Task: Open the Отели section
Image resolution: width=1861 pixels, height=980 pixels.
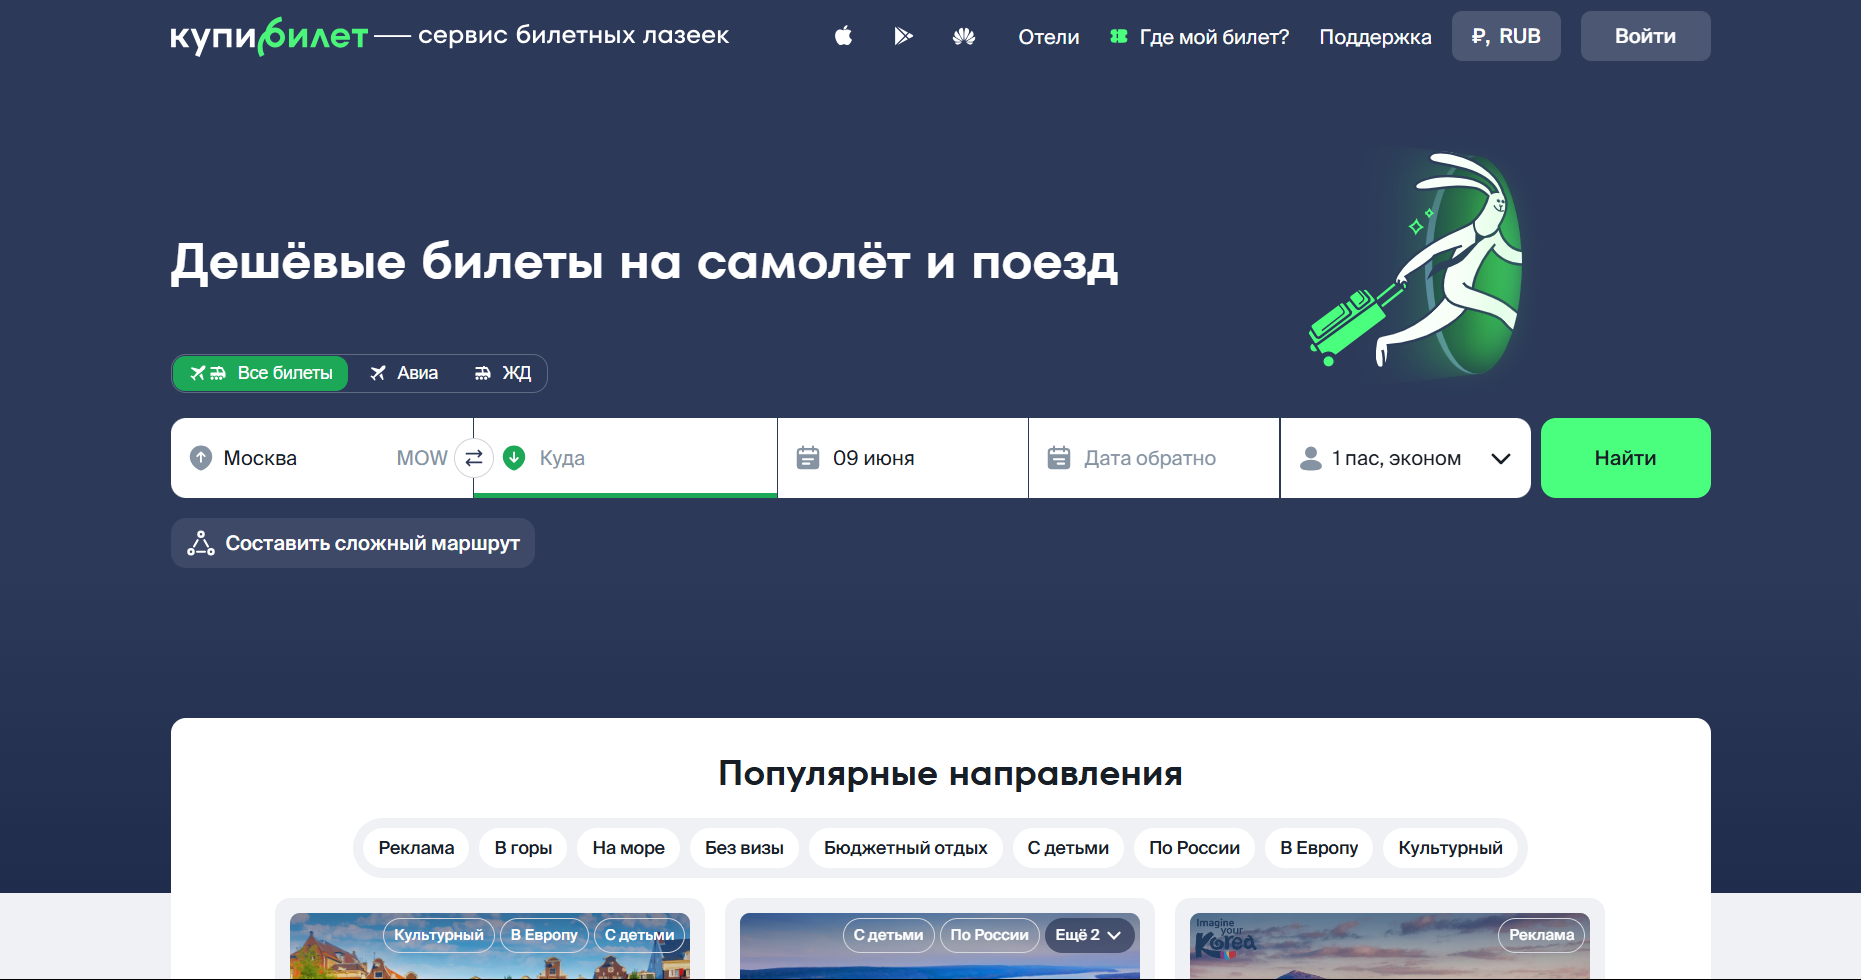Action: (1049, 37)
